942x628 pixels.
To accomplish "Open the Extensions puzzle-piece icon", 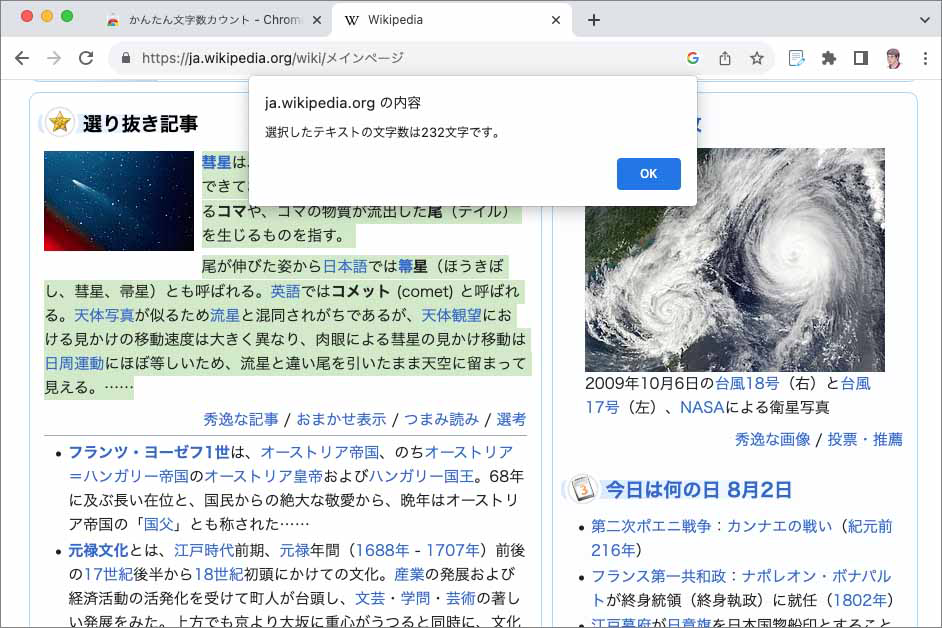I will 829,59.
